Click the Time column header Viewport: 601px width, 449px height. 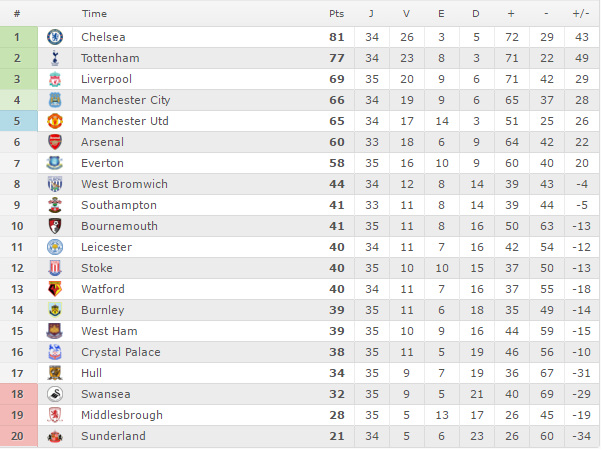point(94,14)
